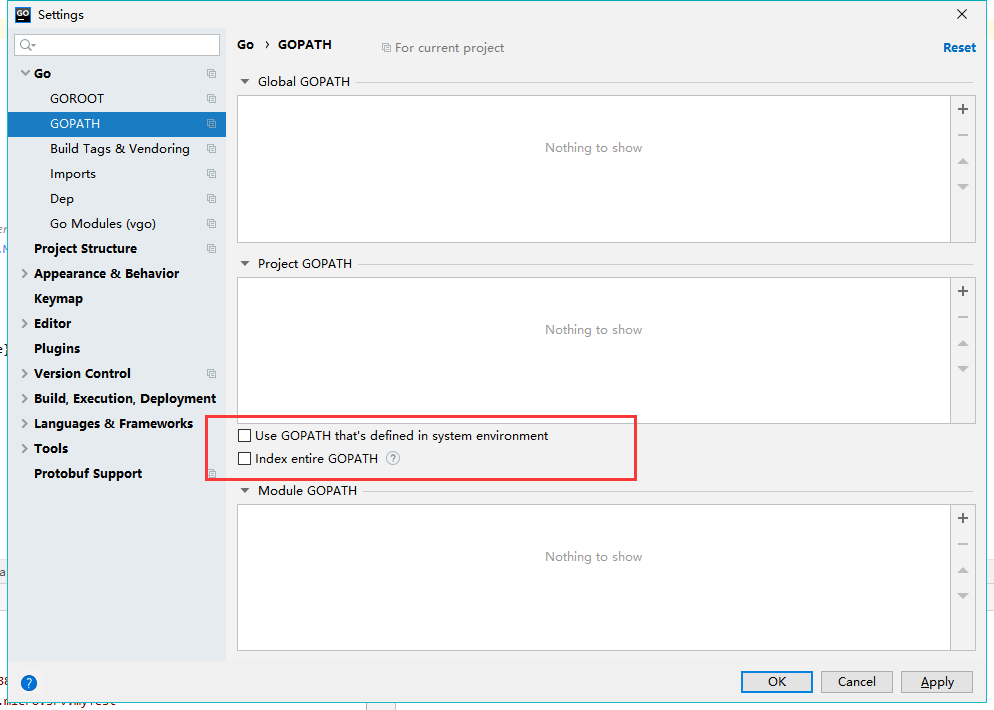Collapse the Module GOPATH section
The width and height of the screenshot is (994, 710).
coord(245,491)
